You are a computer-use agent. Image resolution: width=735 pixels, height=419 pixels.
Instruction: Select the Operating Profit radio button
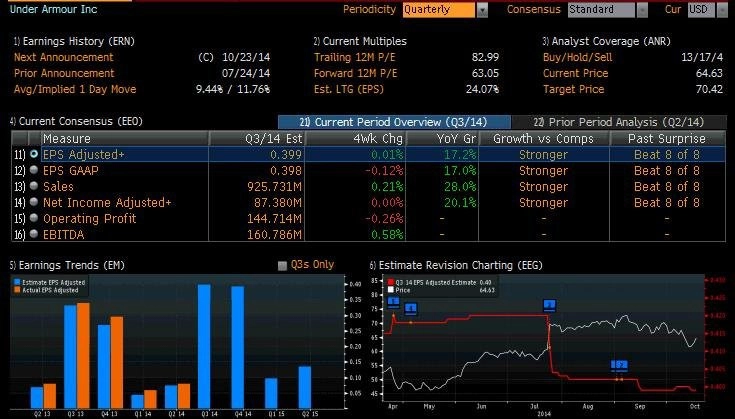(34, 218)
